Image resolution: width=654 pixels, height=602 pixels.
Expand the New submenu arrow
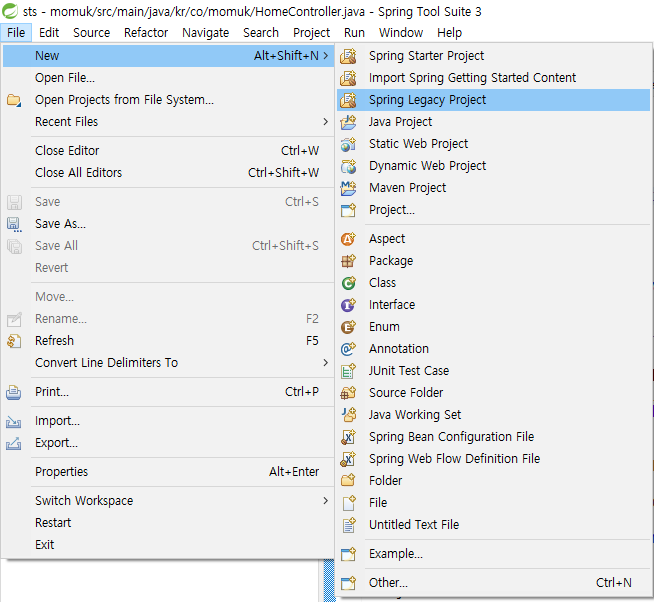[326, 55]
